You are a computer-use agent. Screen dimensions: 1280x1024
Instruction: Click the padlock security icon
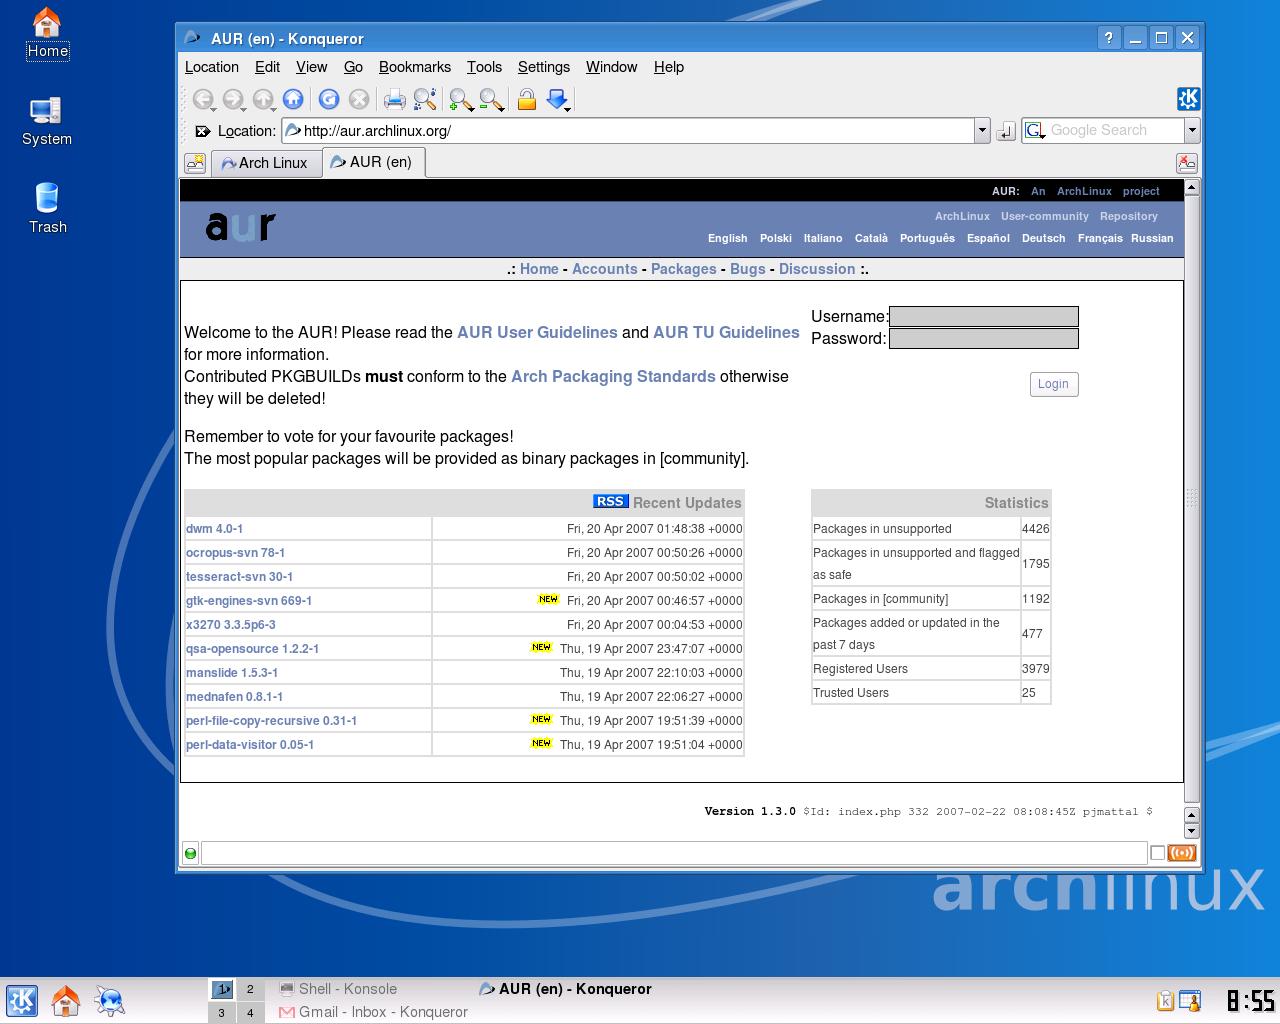[527, 99]
